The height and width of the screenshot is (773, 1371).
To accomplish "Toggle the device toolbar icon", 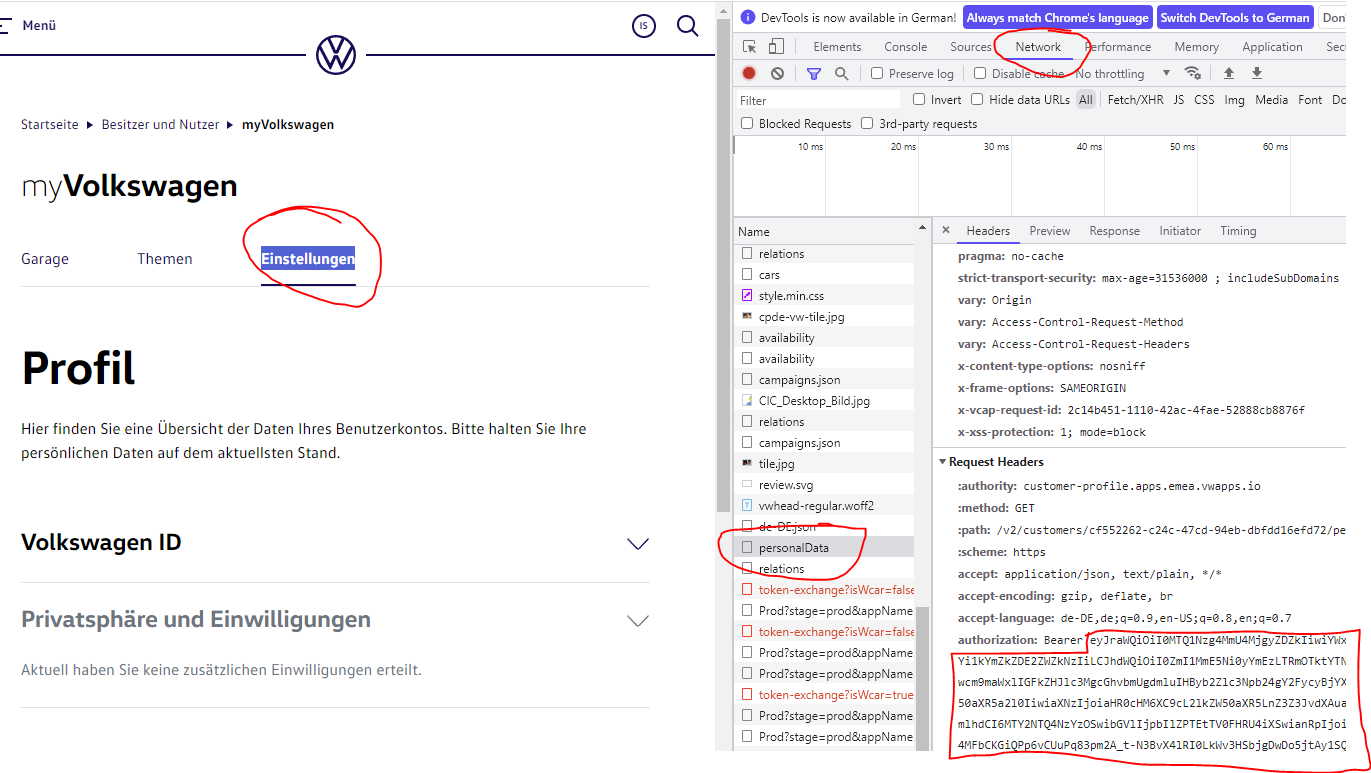I will coord(777,47).
